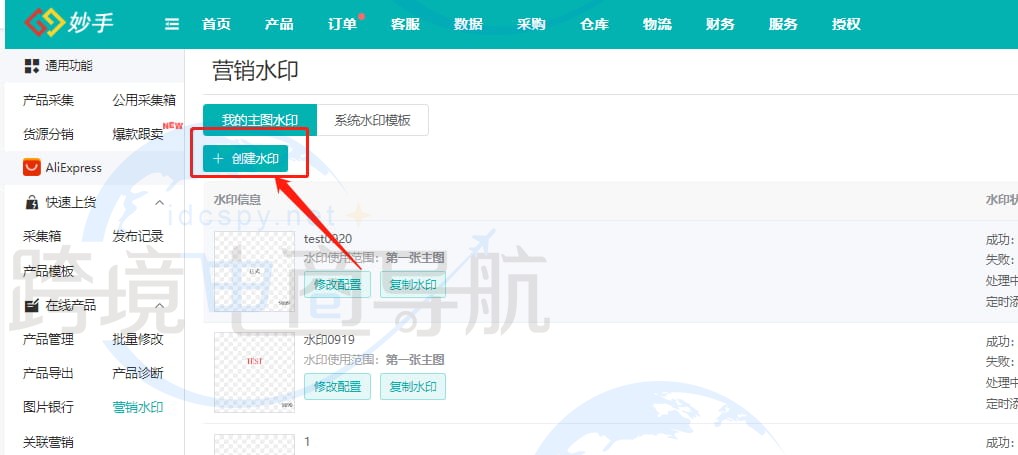
Task: Open the 产品 top menu
Action: (x=279, y=25)
